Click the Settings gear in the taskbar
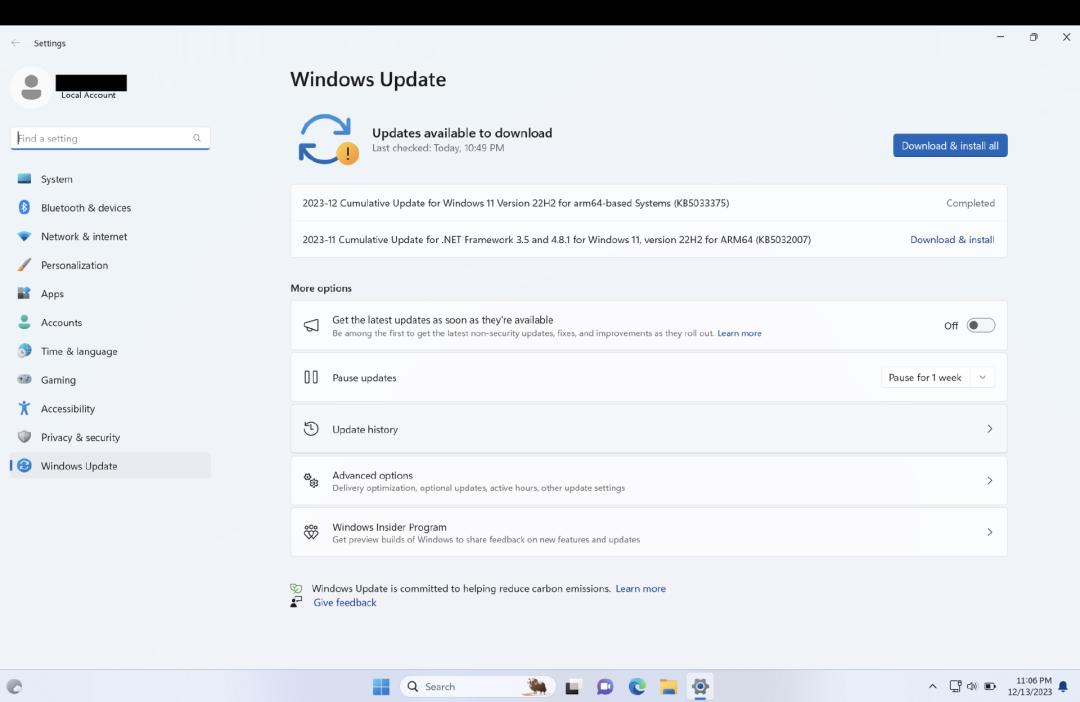Image resolution: width=1080 pixels, height=702 pixels. 700,686
